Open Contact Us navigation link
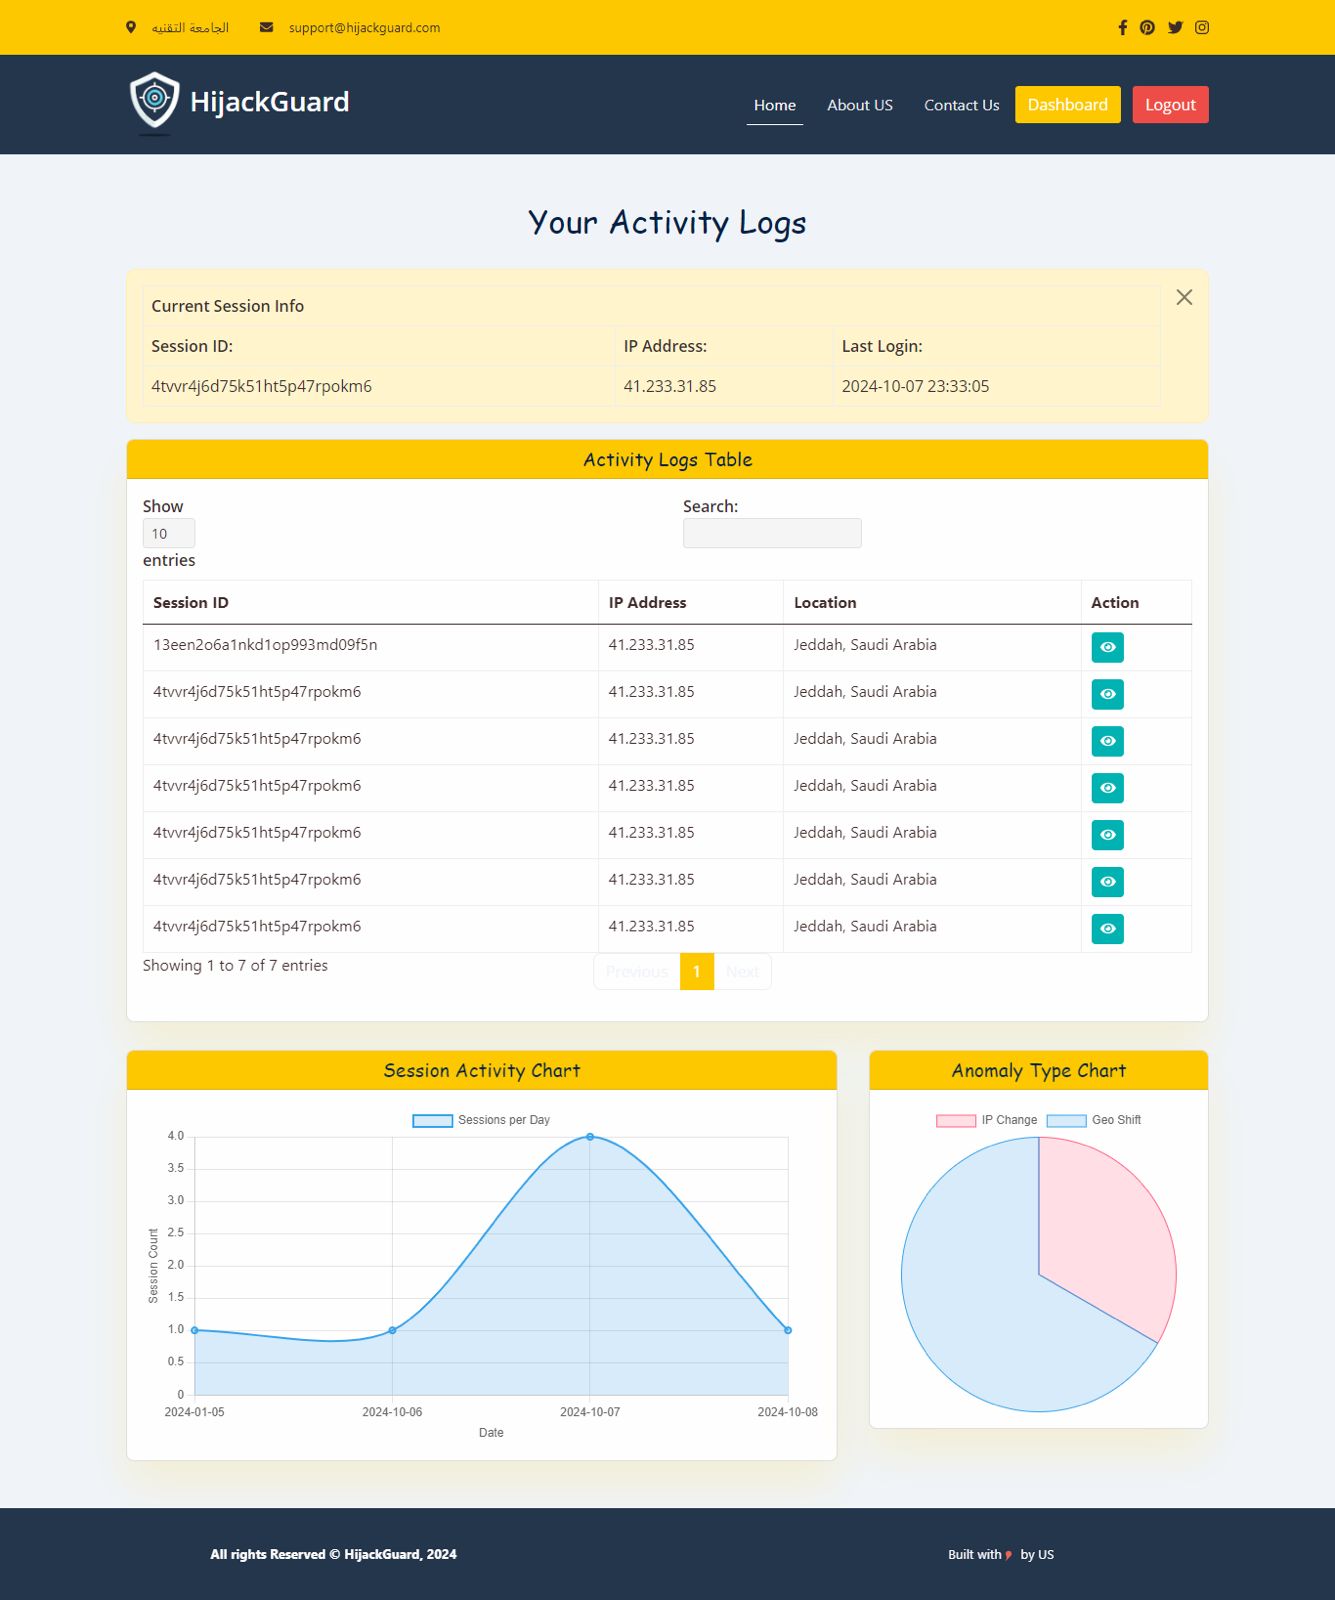Viewport: 1335px width, 1600px height. pyautogui.click(x=961, y=105)
